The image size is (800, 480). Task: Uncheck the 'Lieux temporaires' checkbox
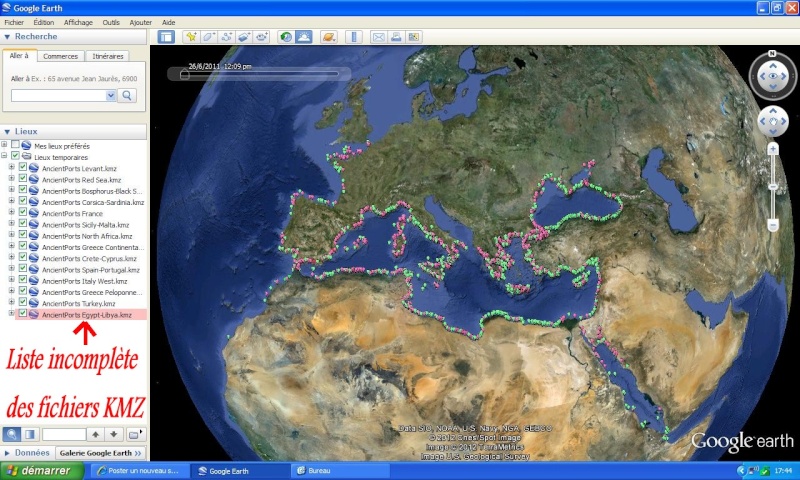(x=15, y=156)
